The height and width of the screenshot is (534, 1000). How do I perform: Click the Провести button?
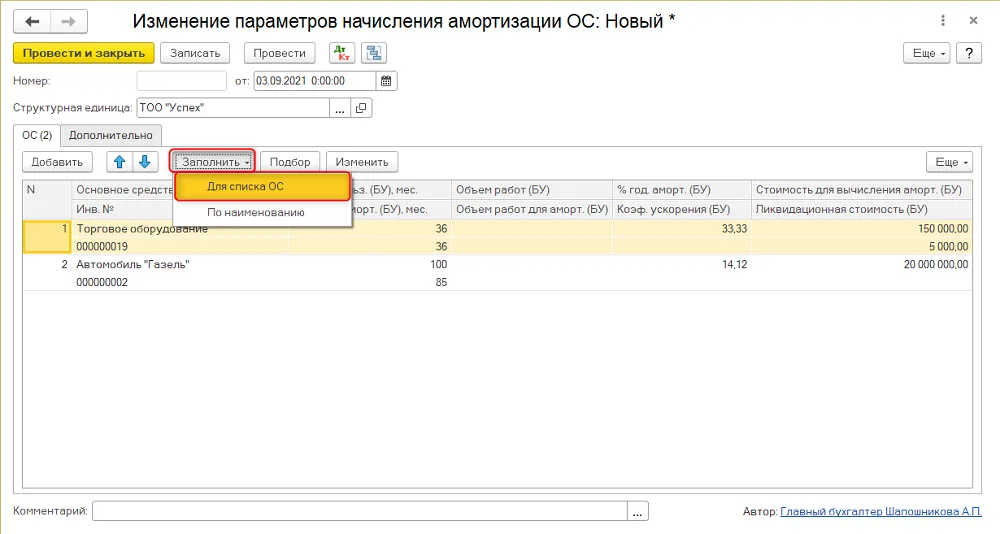279,53
